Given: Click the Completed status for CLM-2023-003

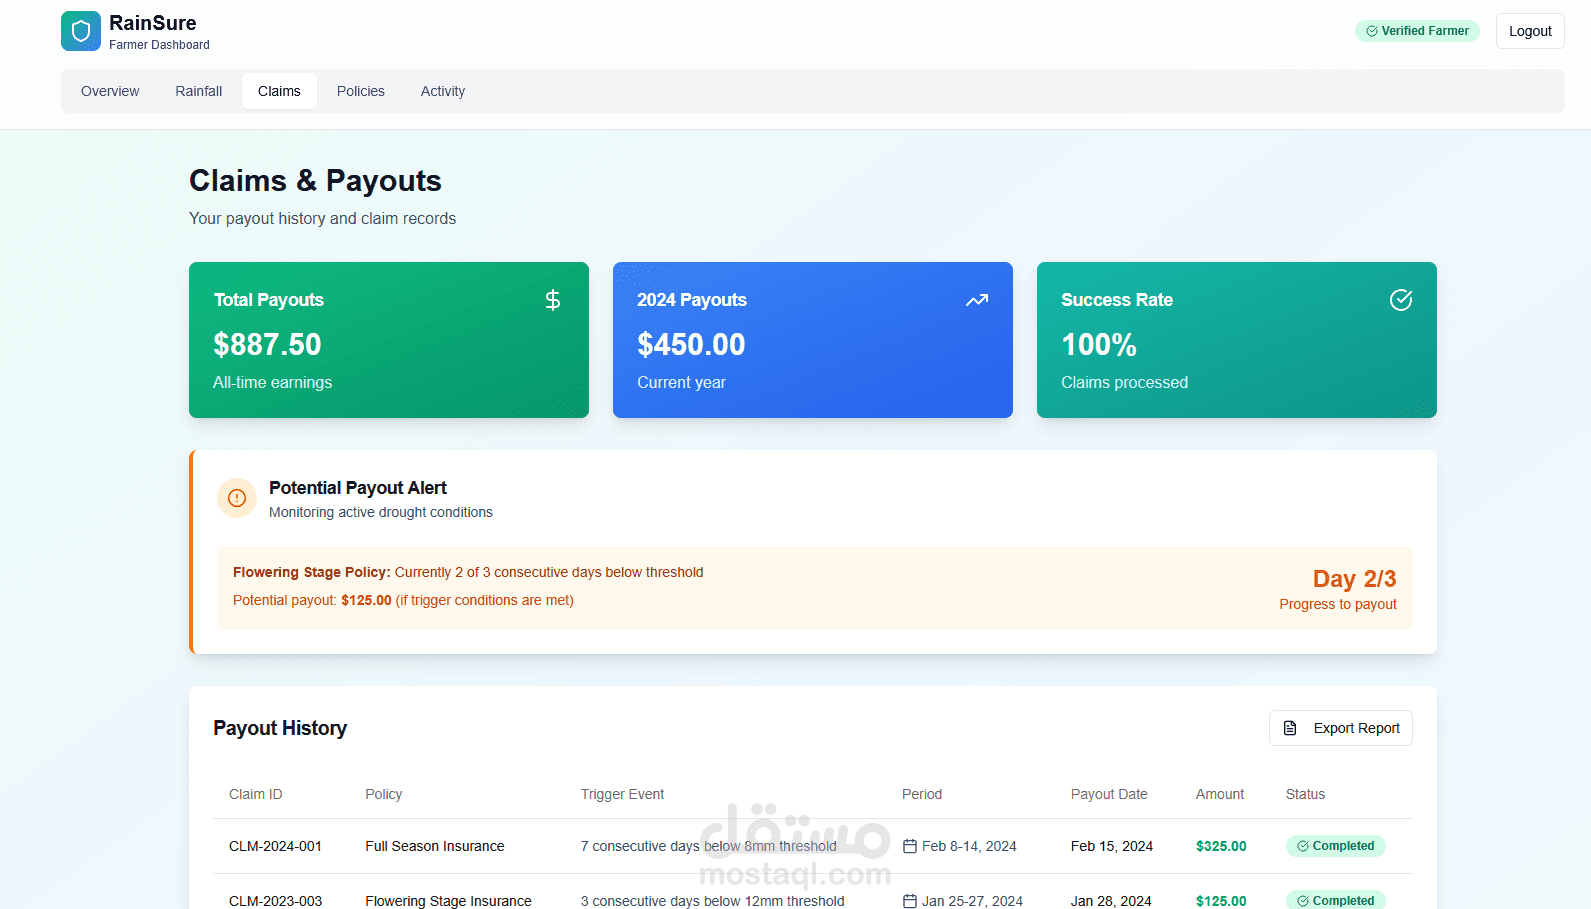Looking at the screenshot, I should click(x=1336, y=900).
